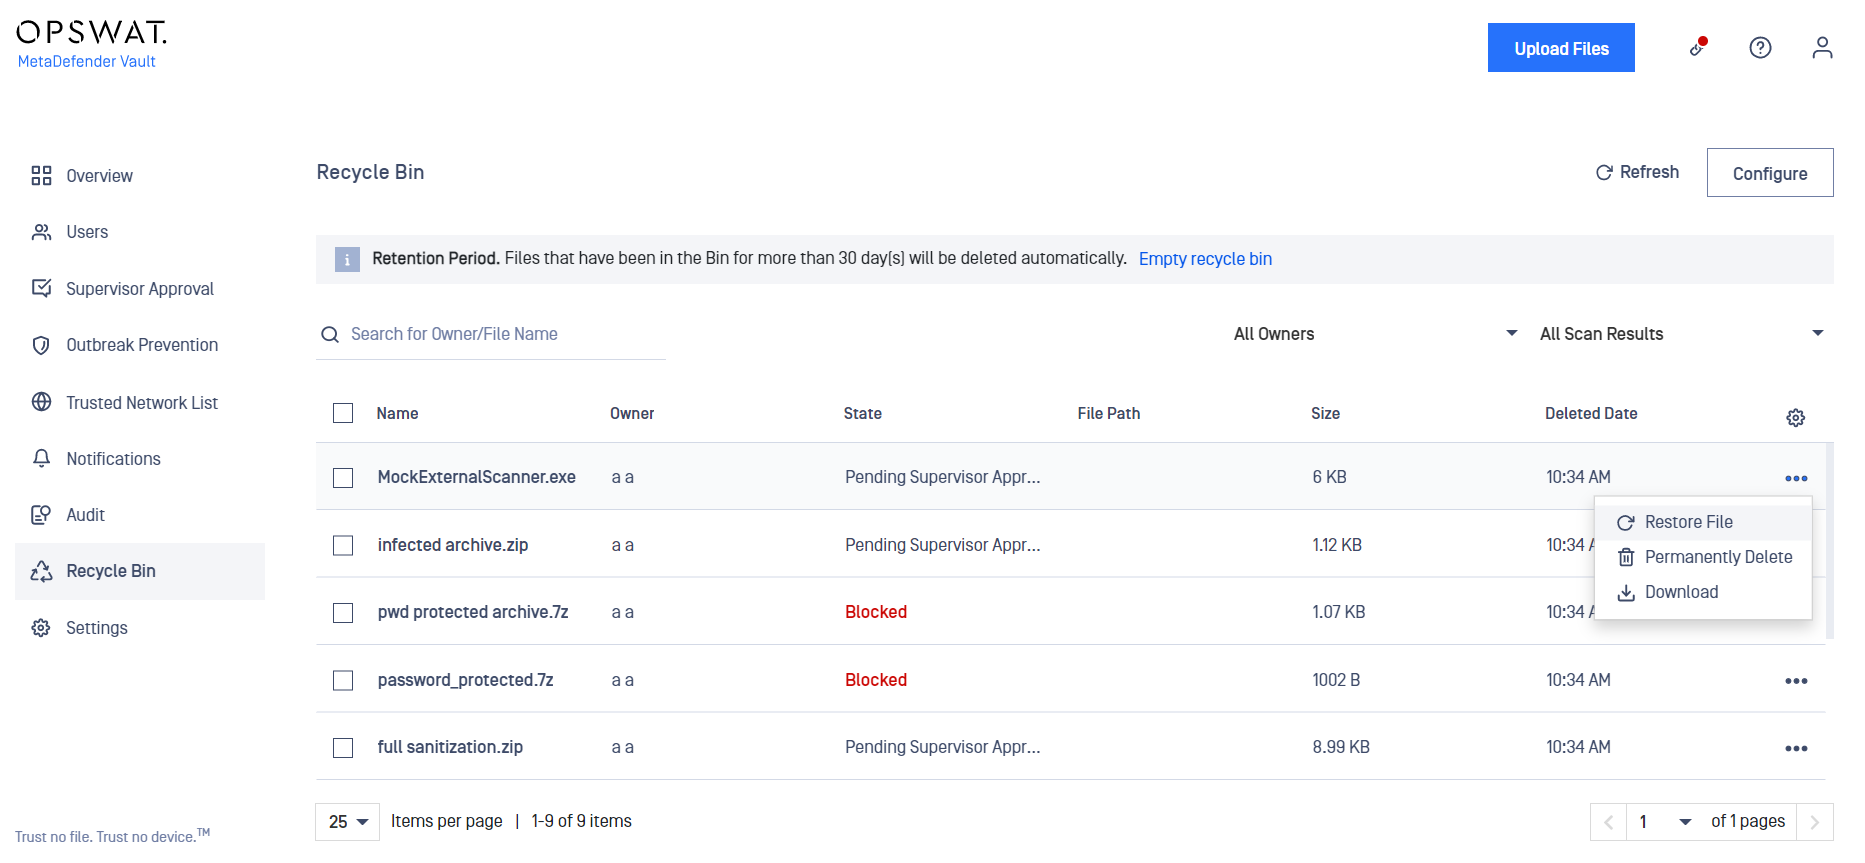Open the 25 items per page dropdown
1865x863 pixels.
click(x=347, y=822)
